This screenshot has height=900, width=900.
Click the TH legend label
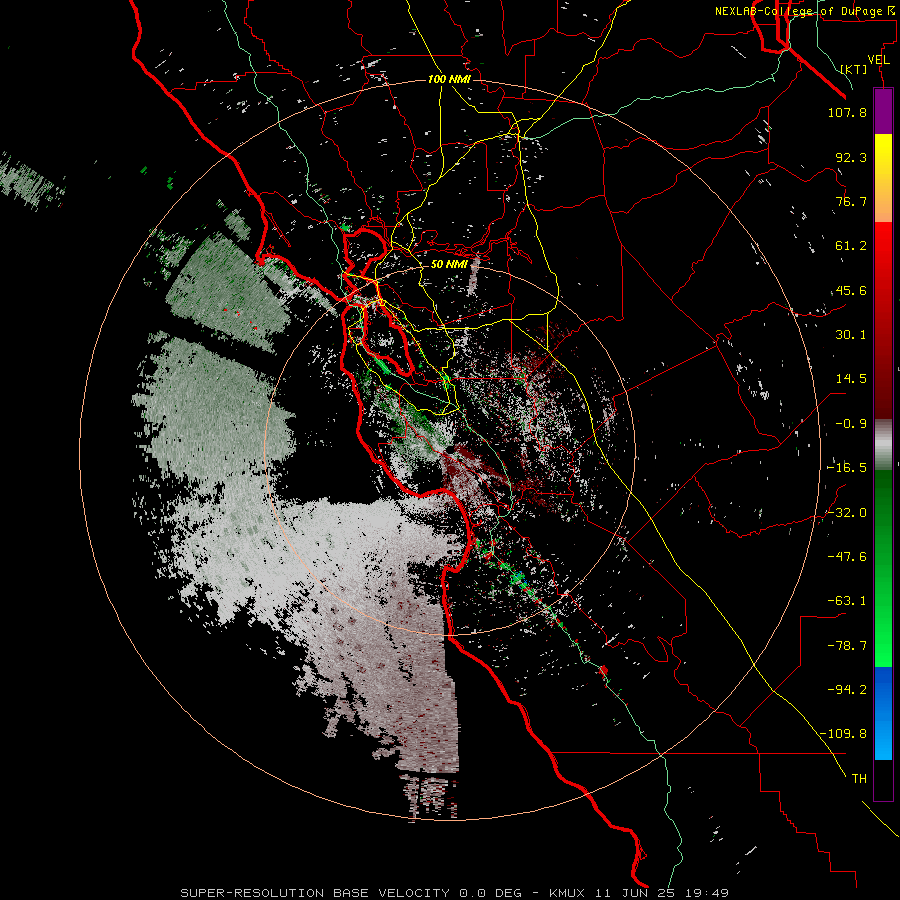pos(859,779)
